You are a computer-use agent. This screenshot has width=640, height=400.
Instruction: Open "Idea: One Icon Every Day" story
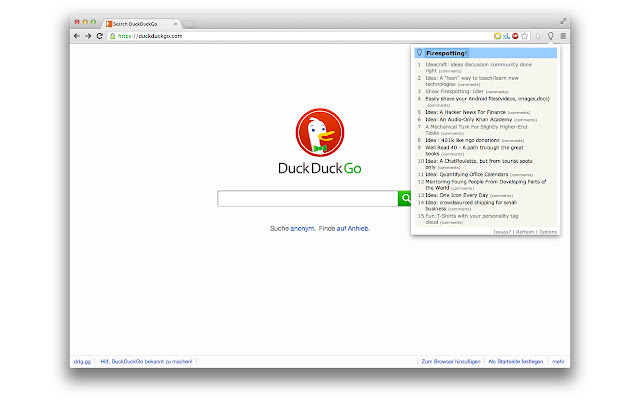[x=456, y=195]
